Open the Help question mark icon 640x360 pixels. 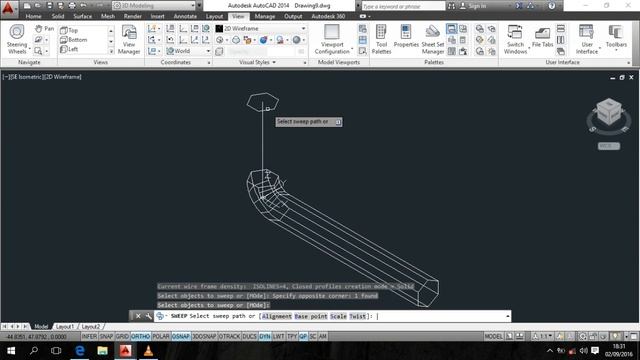[552, 6]
